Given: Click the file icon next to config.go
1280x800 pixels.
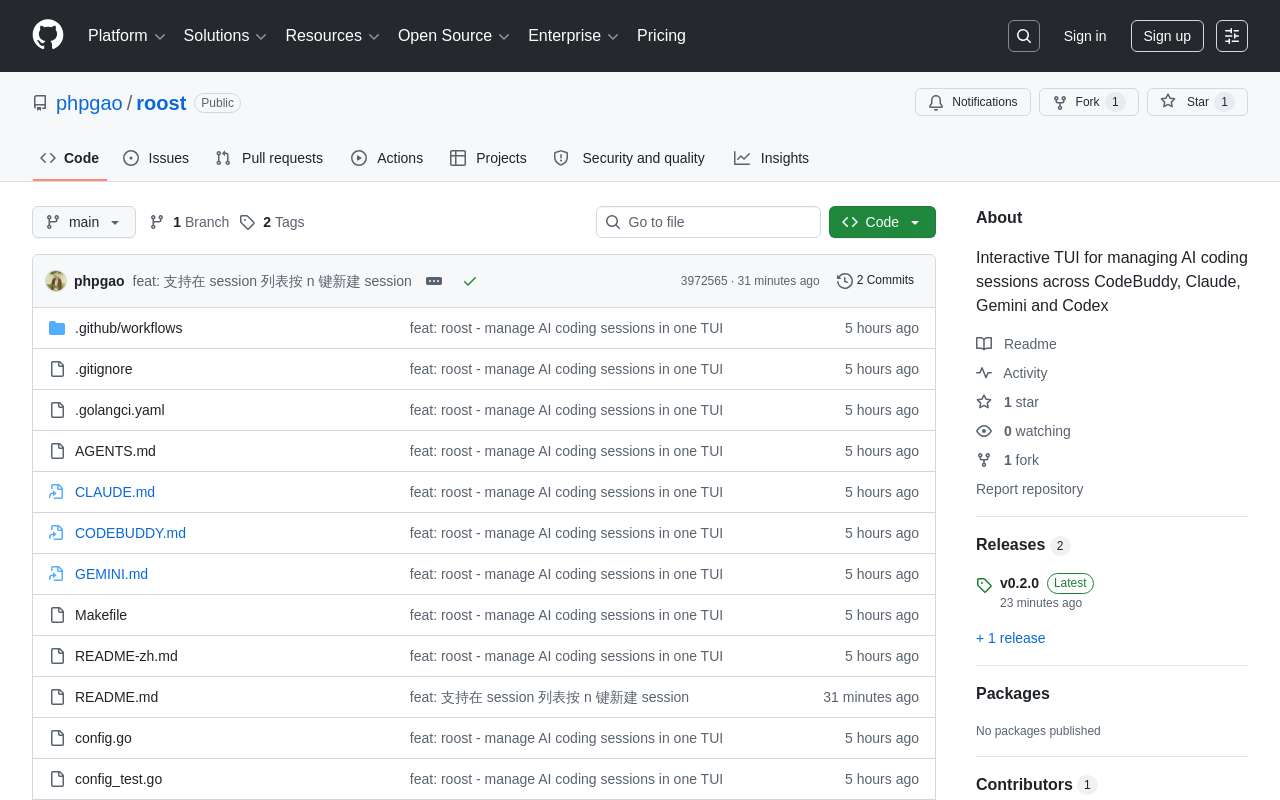Looking at the screenshot, I should tap(57, 738).
